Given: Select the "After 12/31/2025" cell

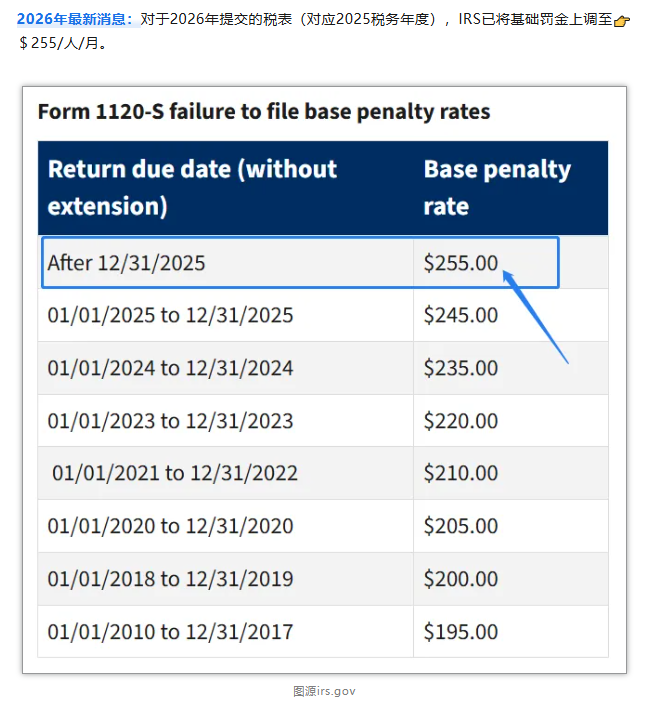Looking at the screenshot, I should 127,263.
